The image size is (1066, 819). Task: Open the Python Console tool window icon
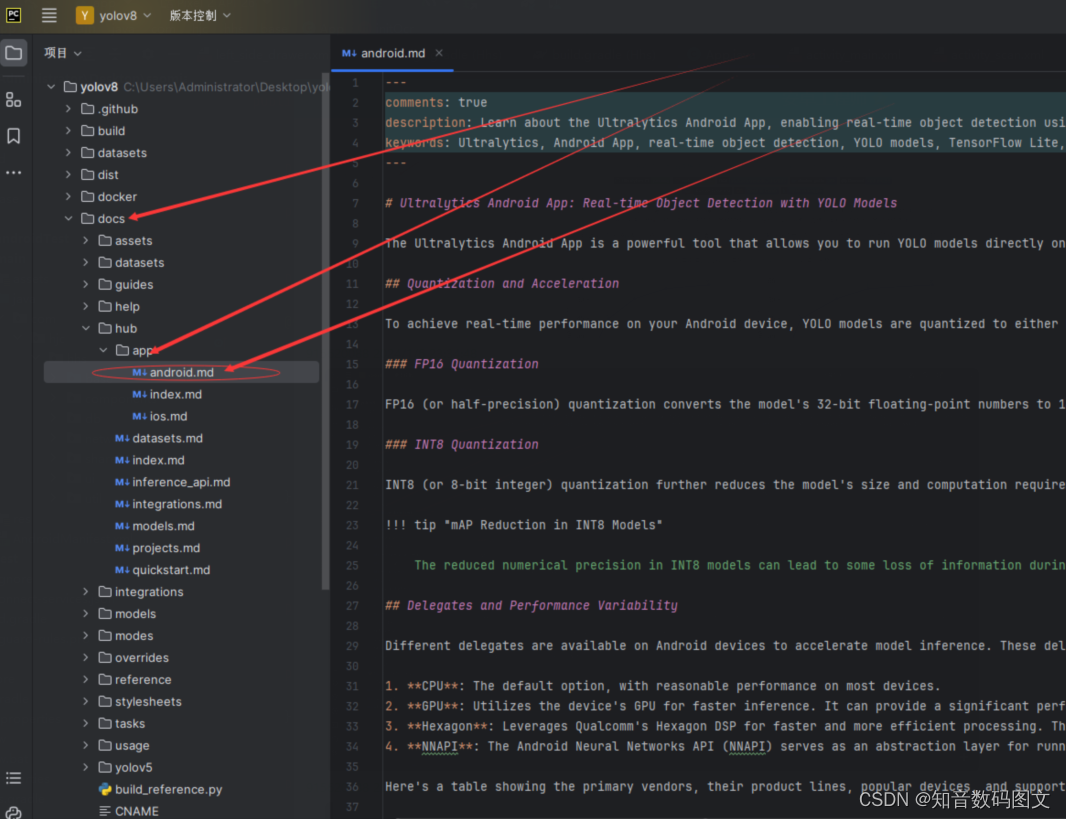[x=14, y=812]
